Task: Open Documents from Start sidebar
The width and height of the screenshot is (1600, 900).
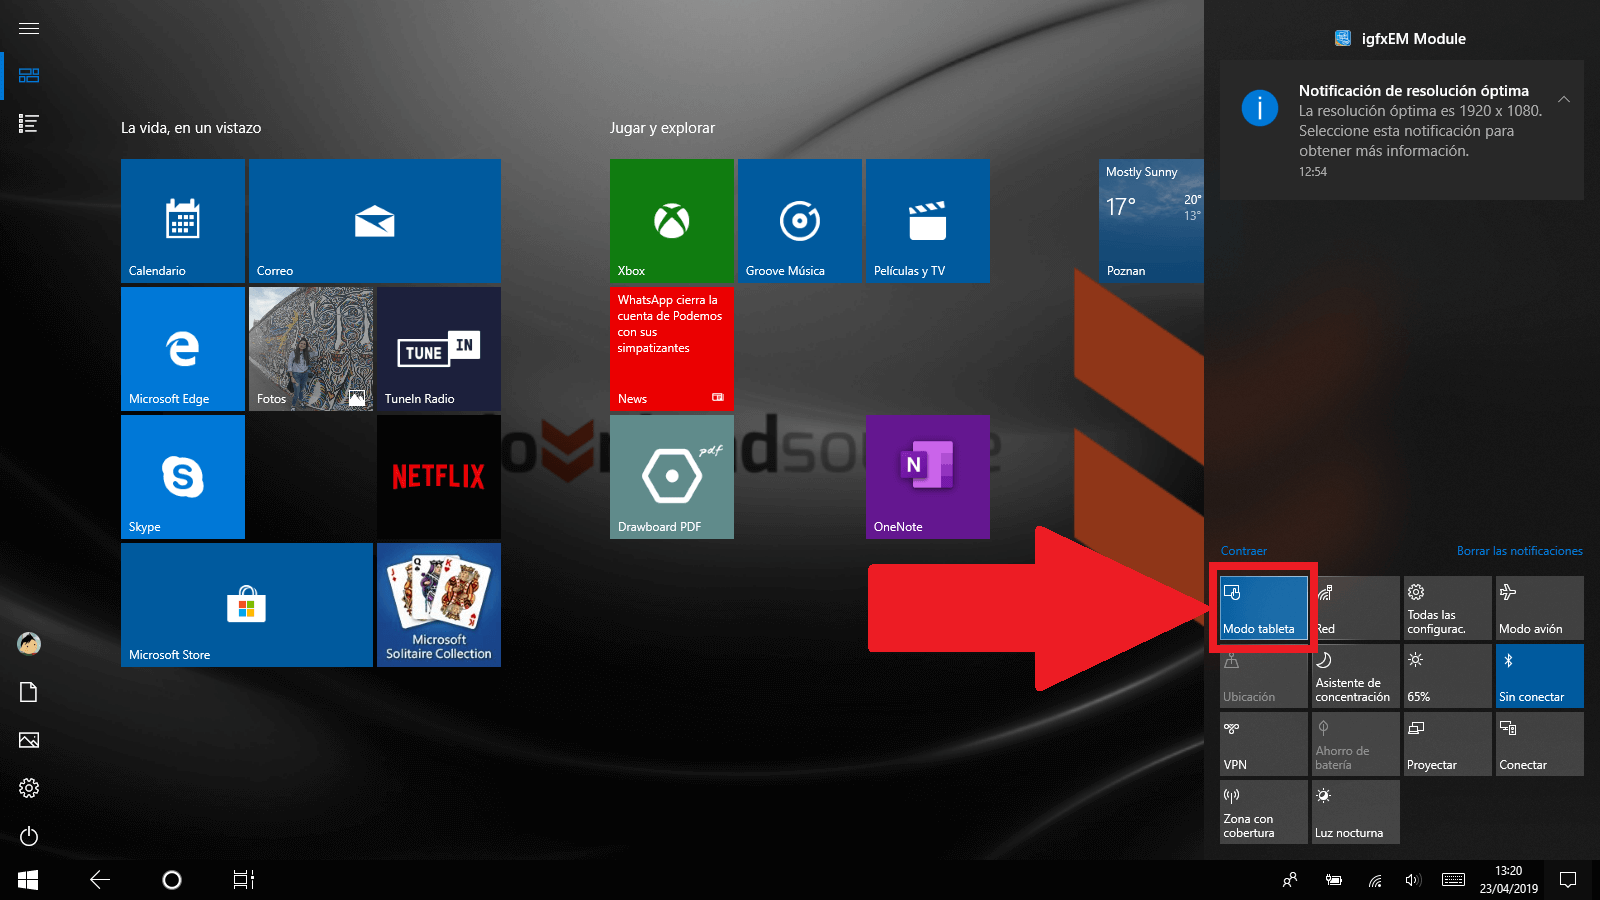Action: pos(29,692)
